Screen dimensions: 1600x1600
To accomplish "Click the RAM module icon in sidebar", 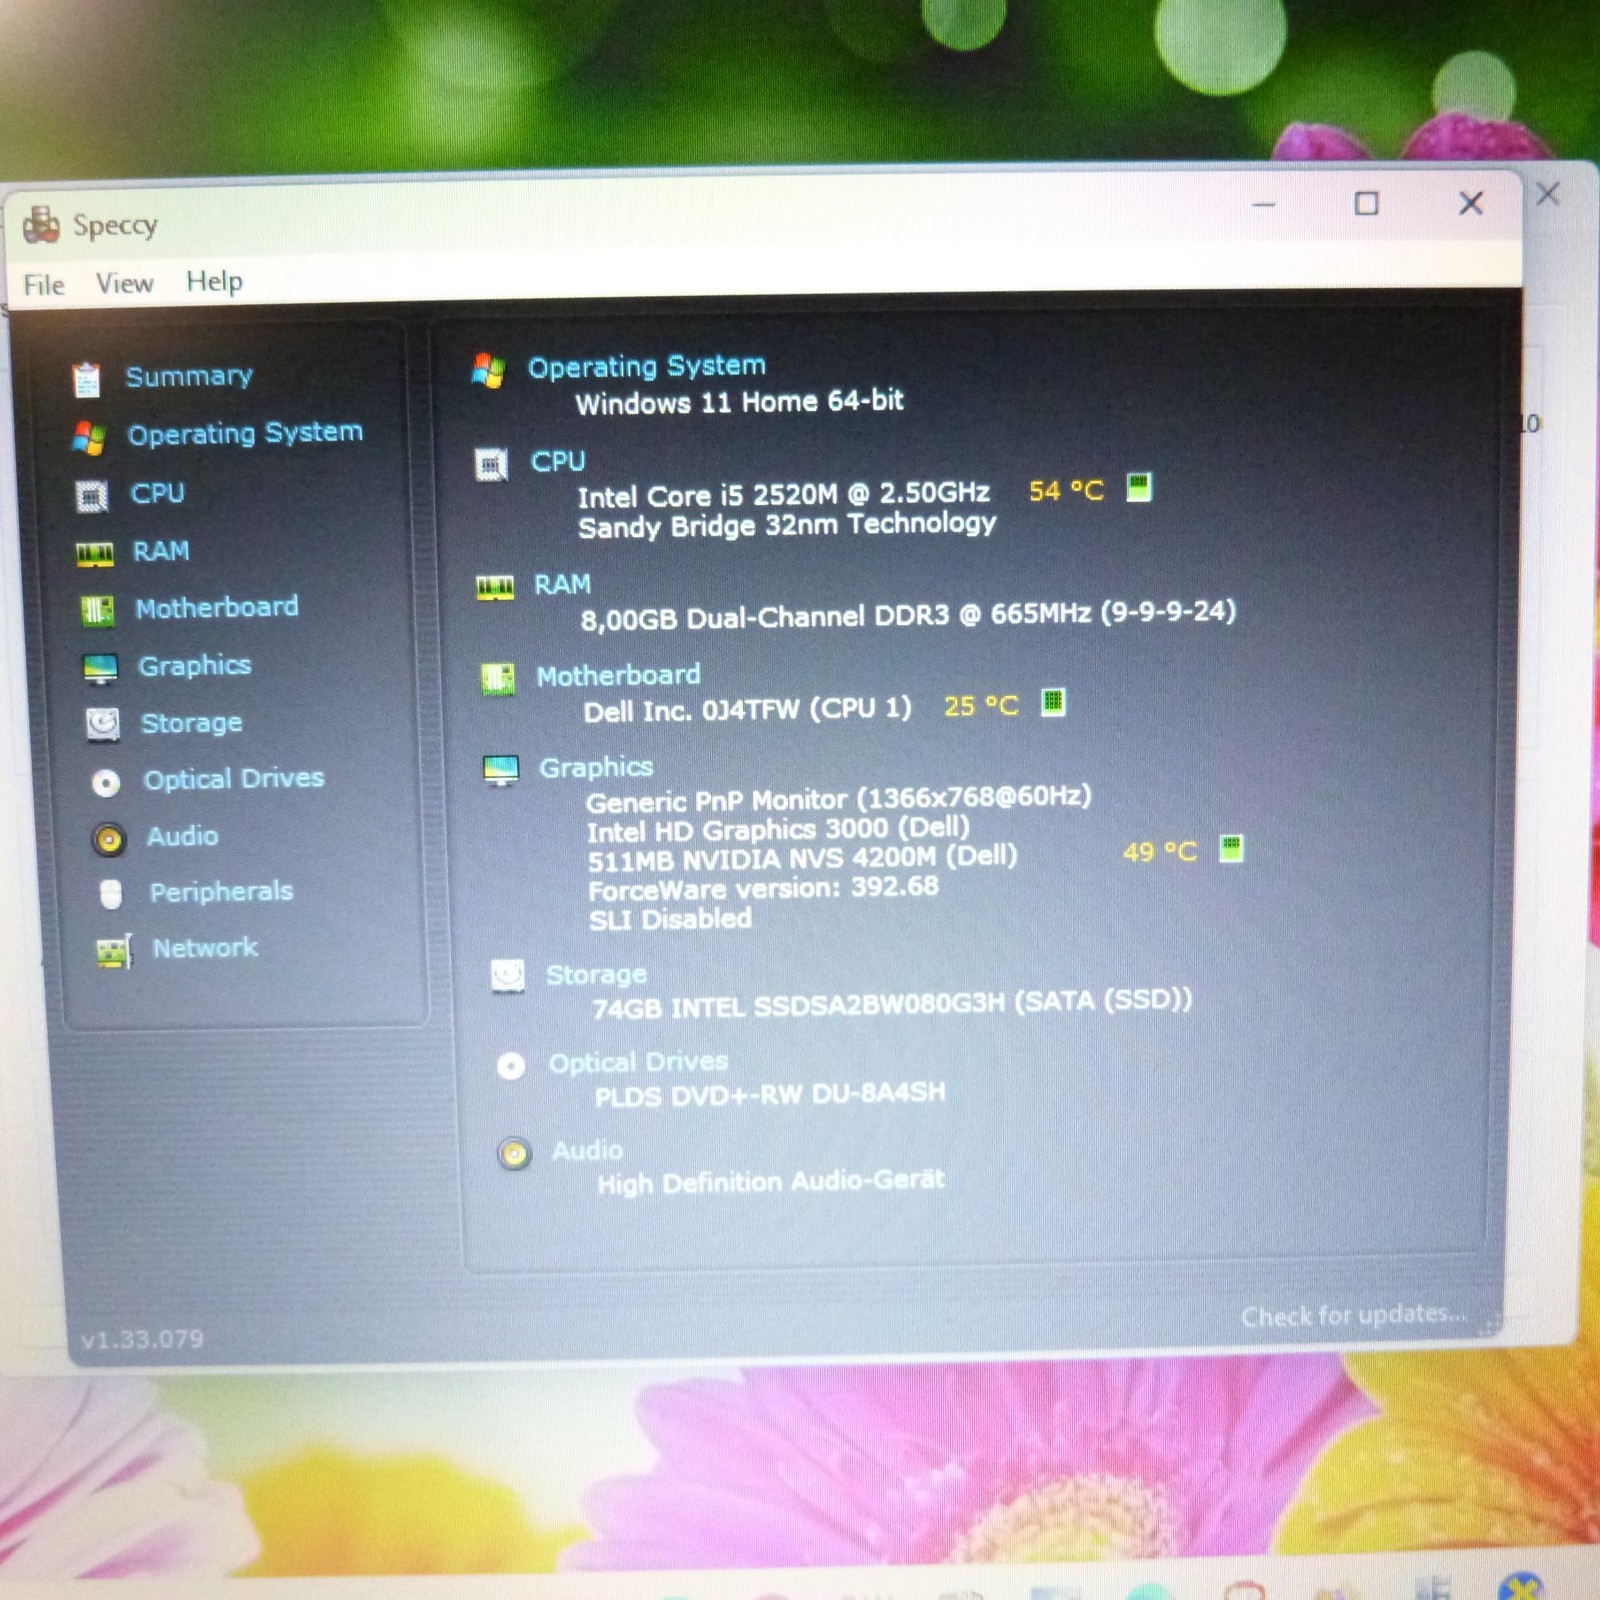I will click(95, 554).
